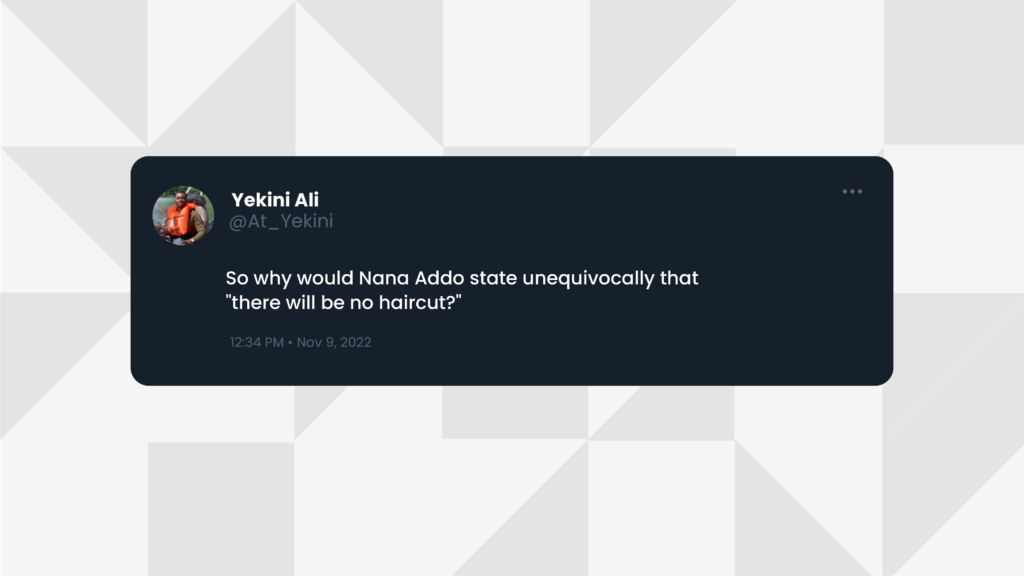Click the word "that" ending the first line

679,278
